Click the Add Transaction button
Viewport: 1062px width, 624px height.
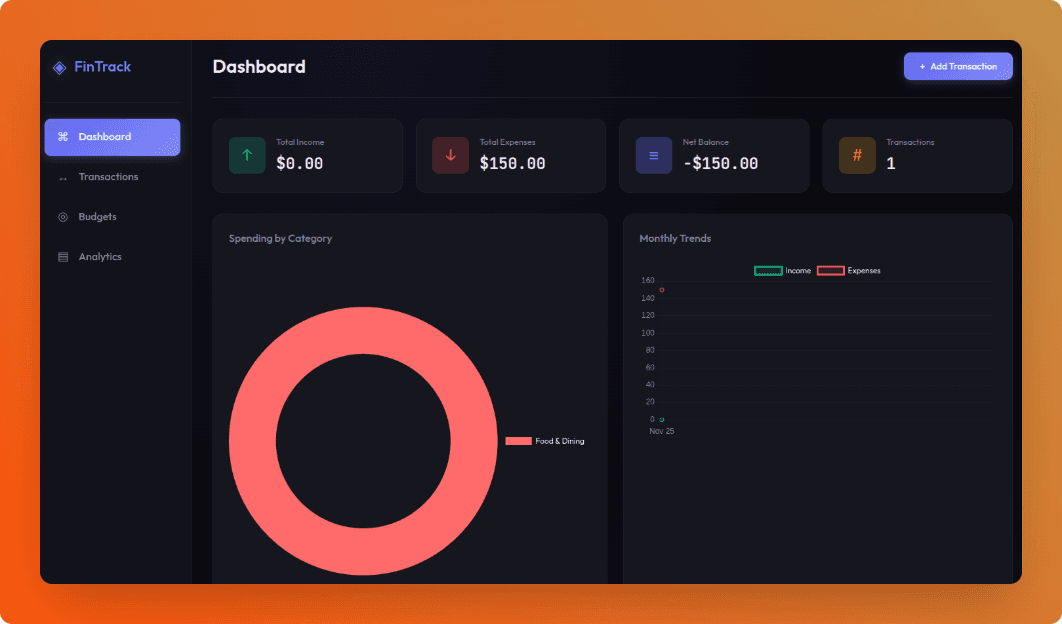point(957,66)
